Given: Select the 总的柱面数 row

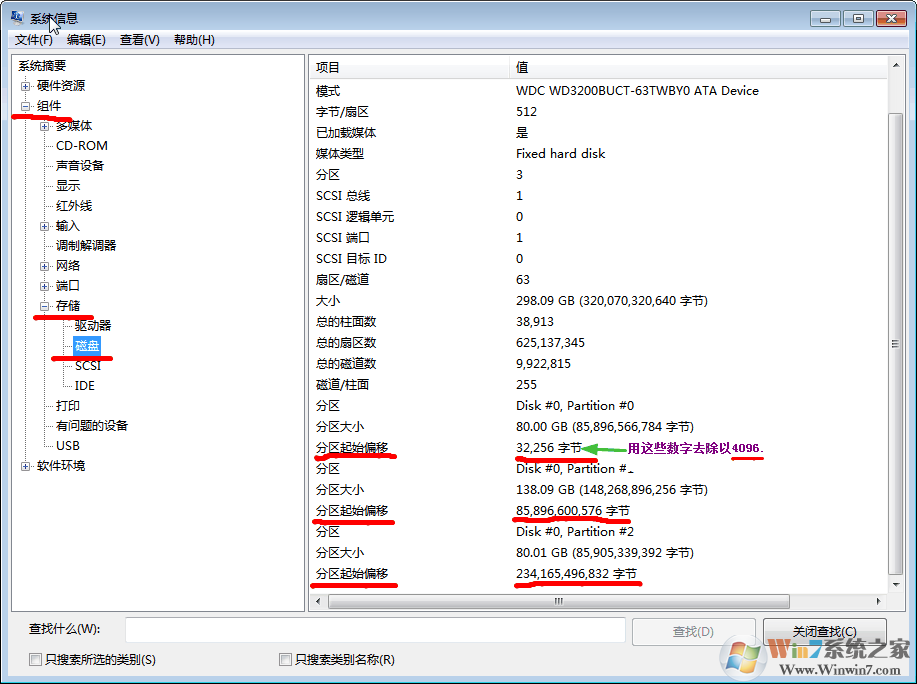Looking at the screenshot, I should tap(598, 322).
